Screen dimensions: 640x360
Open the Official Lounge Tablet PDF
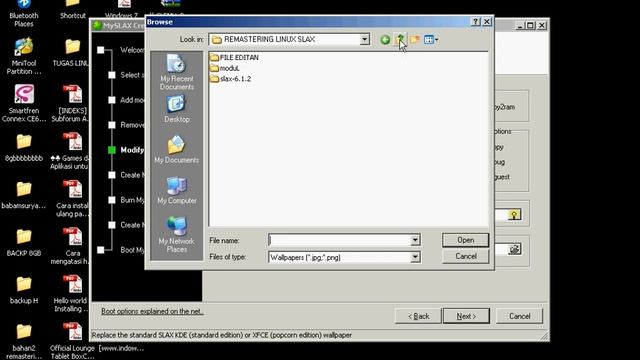pos(73,341)
